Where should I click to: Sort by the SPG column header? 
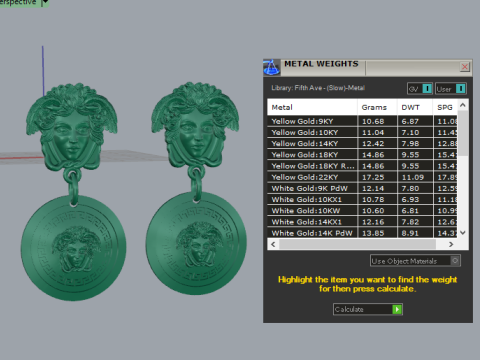click(445, 107)
